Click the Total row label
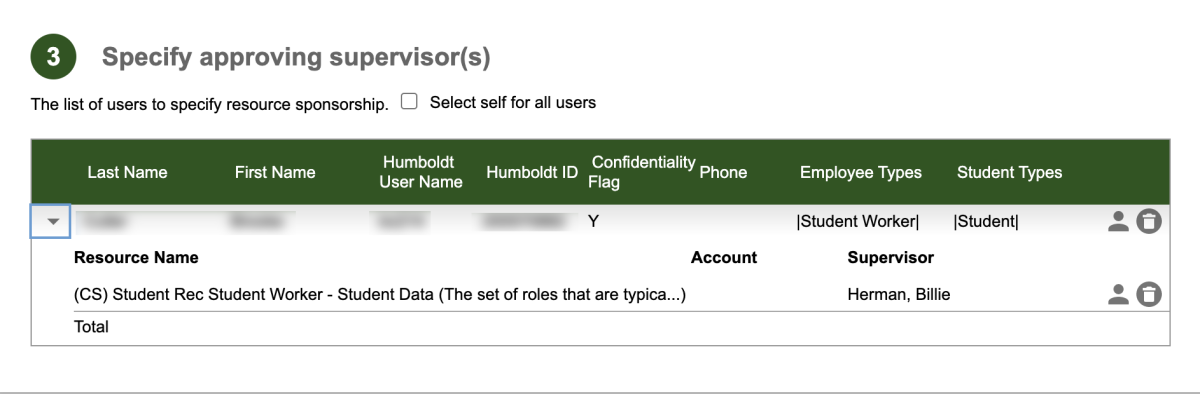This screenshot has width=1200, height=394. tap(91, 327)
